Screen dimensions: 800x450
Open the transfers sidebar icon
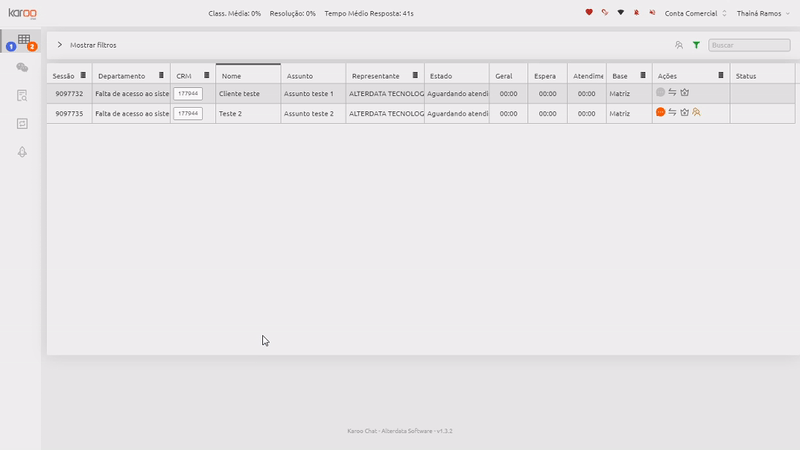22,123
